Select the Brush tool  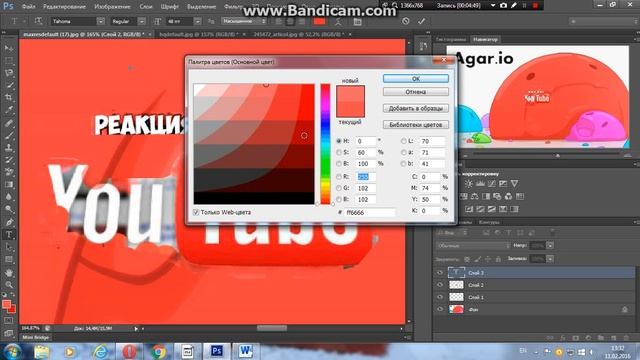coord(9,135)
